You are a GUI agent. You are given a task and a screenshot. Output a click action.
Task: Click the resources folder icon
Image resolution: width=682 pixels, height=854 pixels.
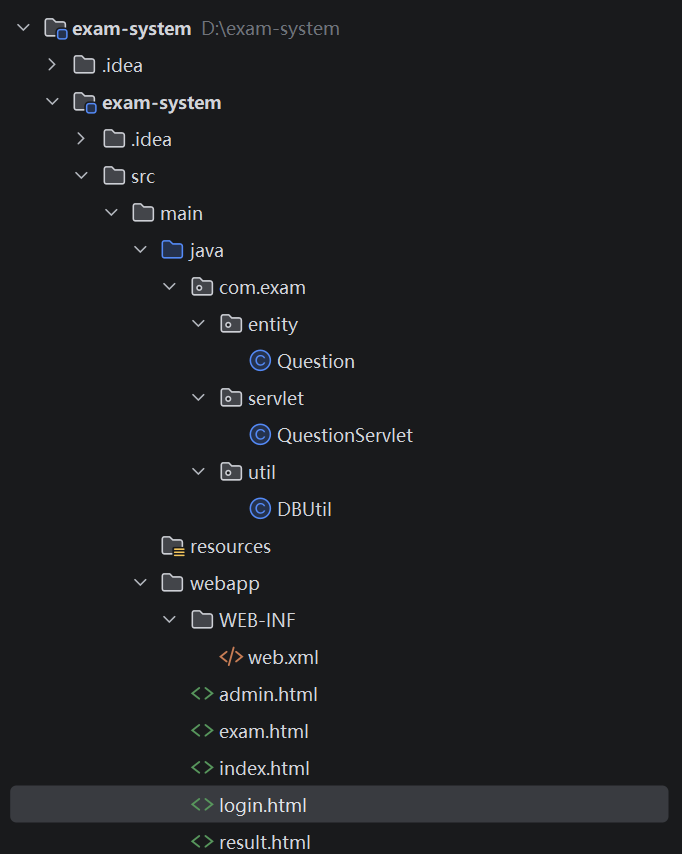[x=173, y=546]
